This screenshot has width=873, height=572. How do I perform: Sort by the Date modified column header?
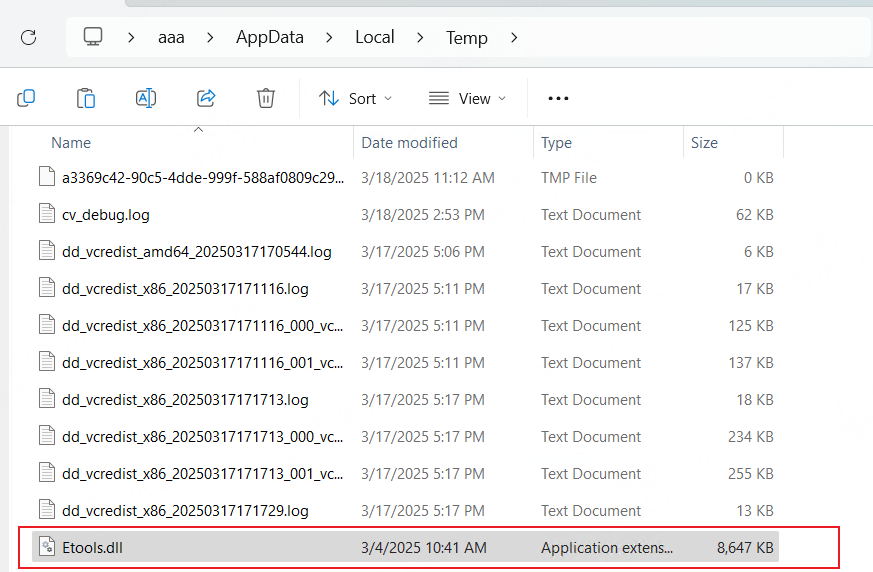[x=409, y=143]
